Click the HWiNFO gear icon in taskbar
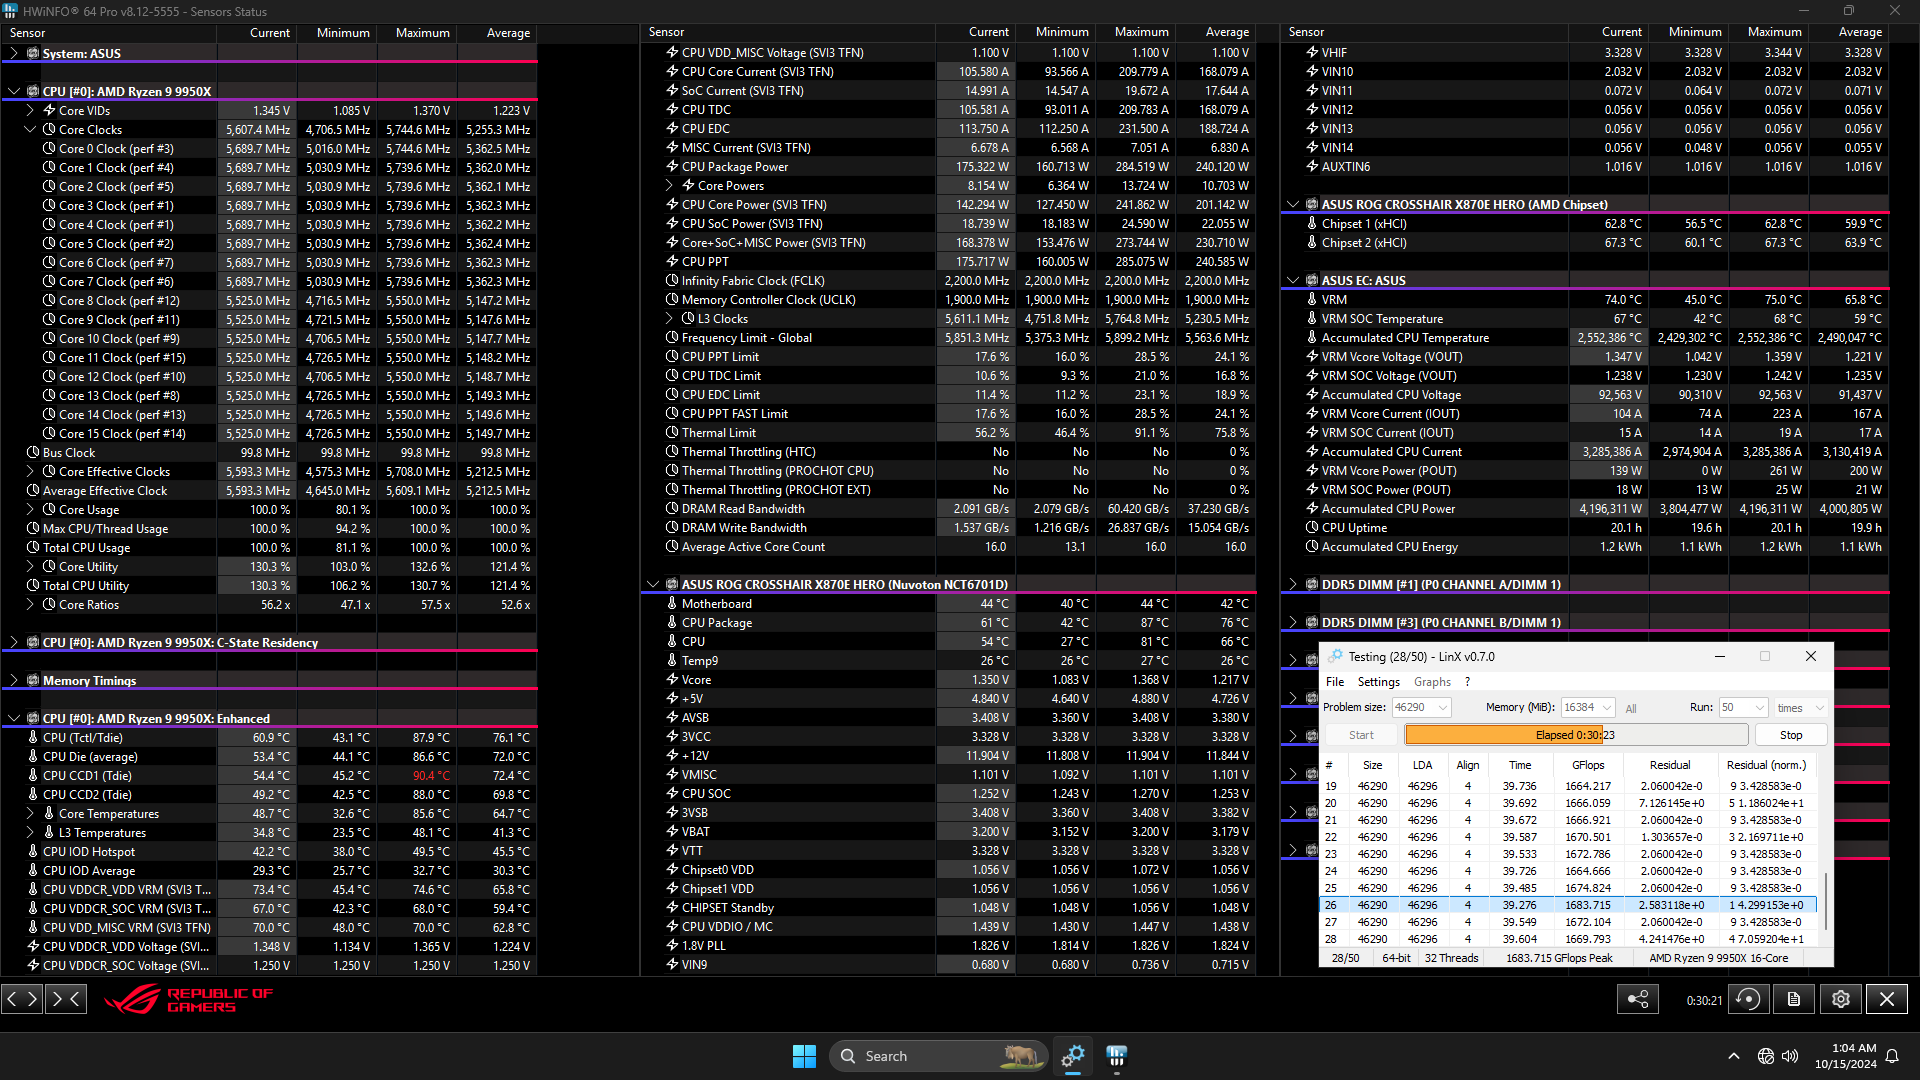1920x1080 pixels. [1073, 1056]
